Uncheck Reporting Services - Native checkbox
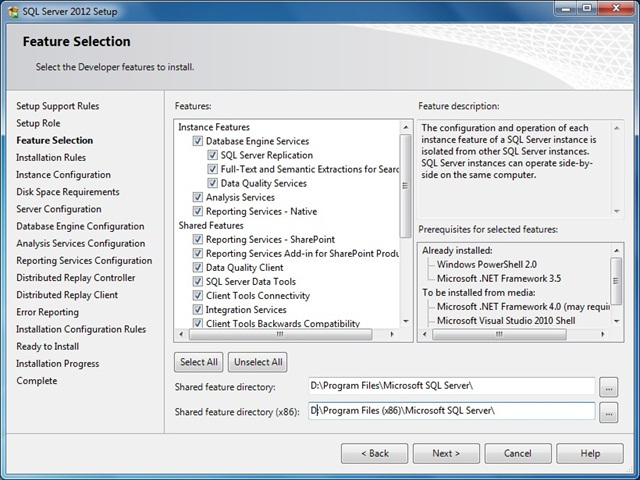640x480 pixels. coord(198,211)
